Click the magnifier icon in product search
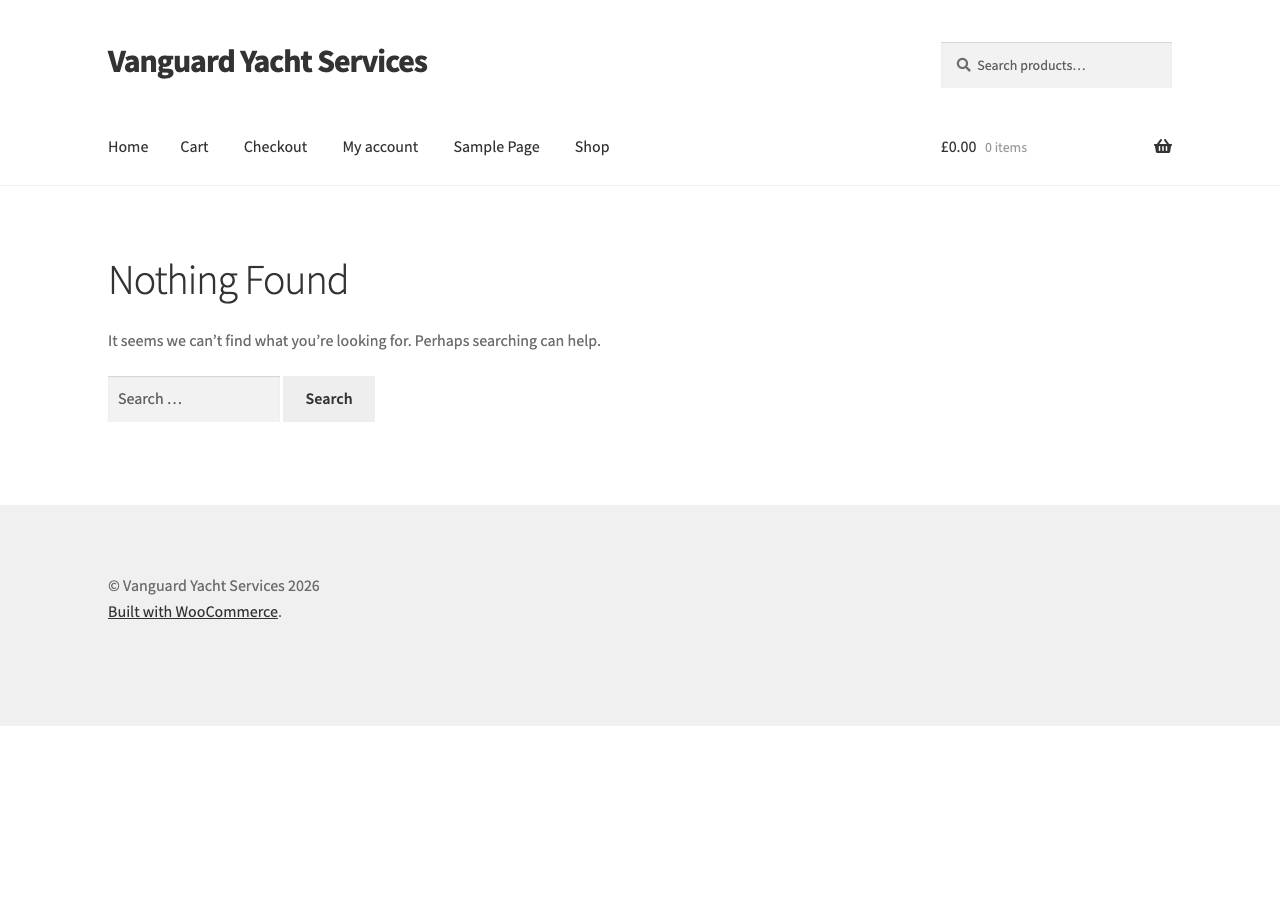1280x900 pixels. point(963,65)
